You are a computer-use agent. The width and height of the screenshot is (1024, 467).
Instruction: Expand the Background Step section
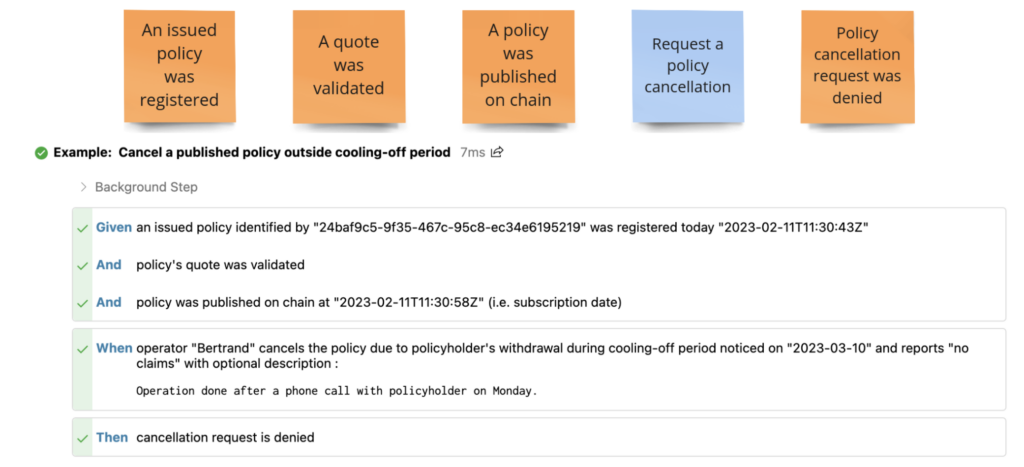tap(84, 187)
